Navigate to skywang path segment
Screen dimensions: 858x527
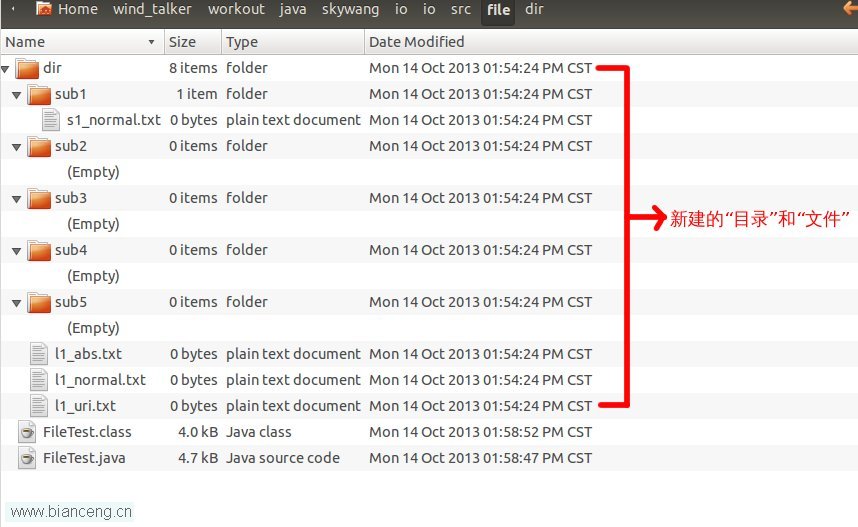point(350,9)
